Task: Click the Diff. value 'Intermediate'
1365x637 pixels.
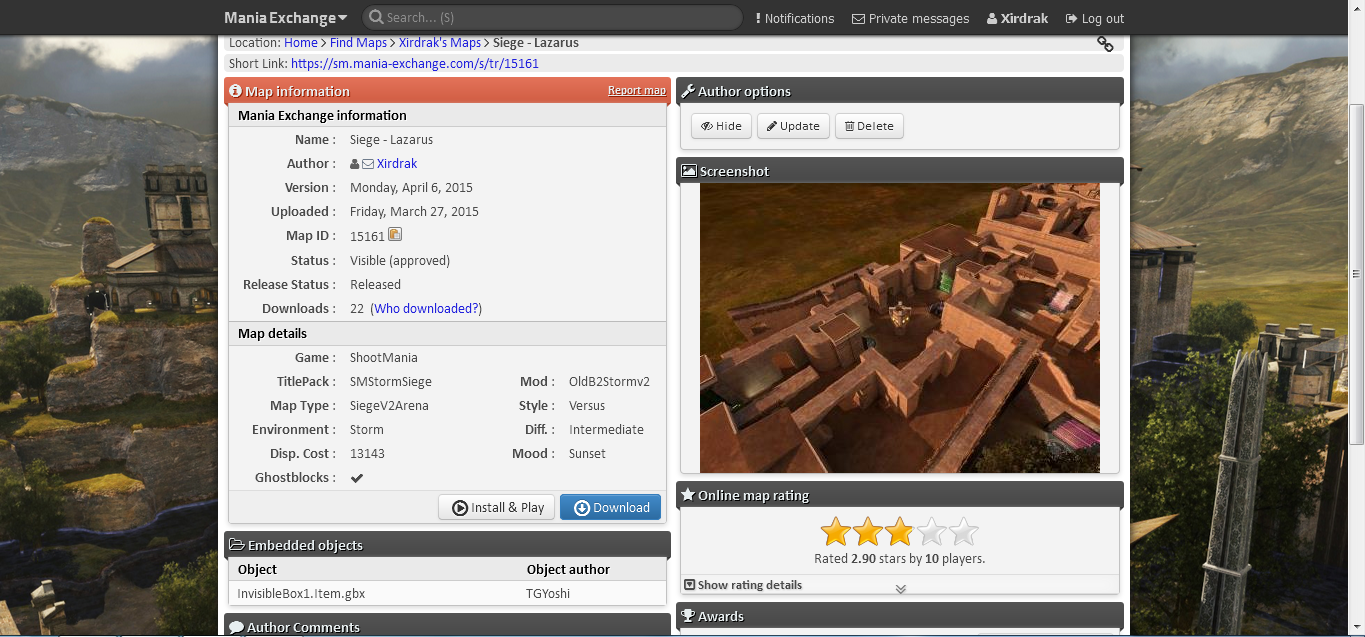Action: click(x=607, y=429)
